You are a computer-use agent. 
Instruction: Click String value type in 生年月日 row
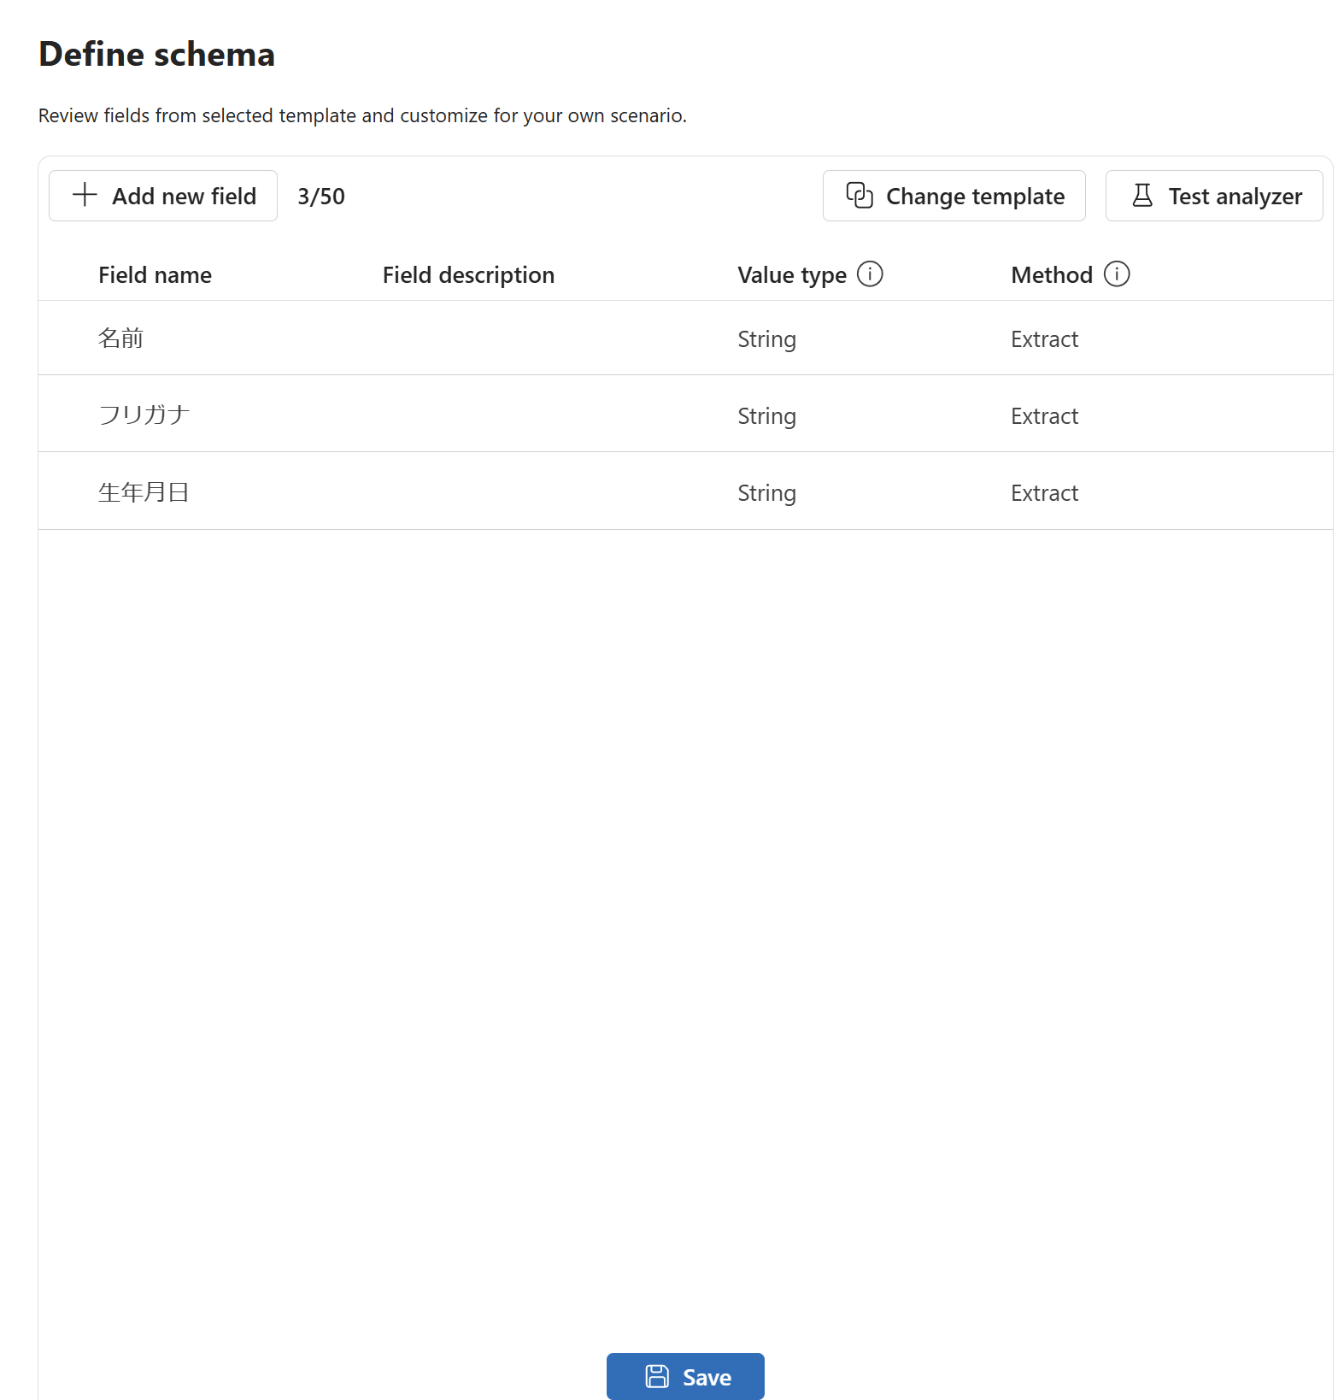tap(767, 493)
